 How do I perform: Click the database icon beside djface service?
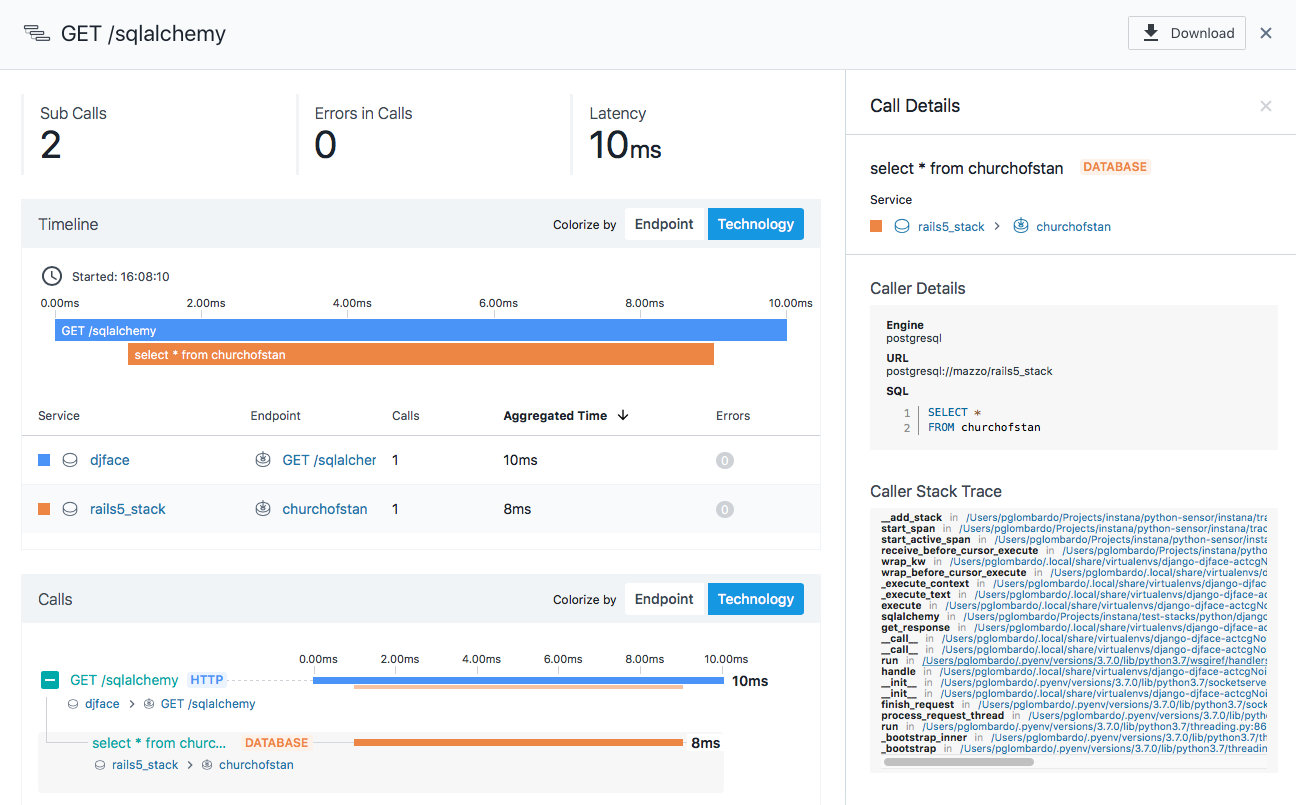[70, 460]
